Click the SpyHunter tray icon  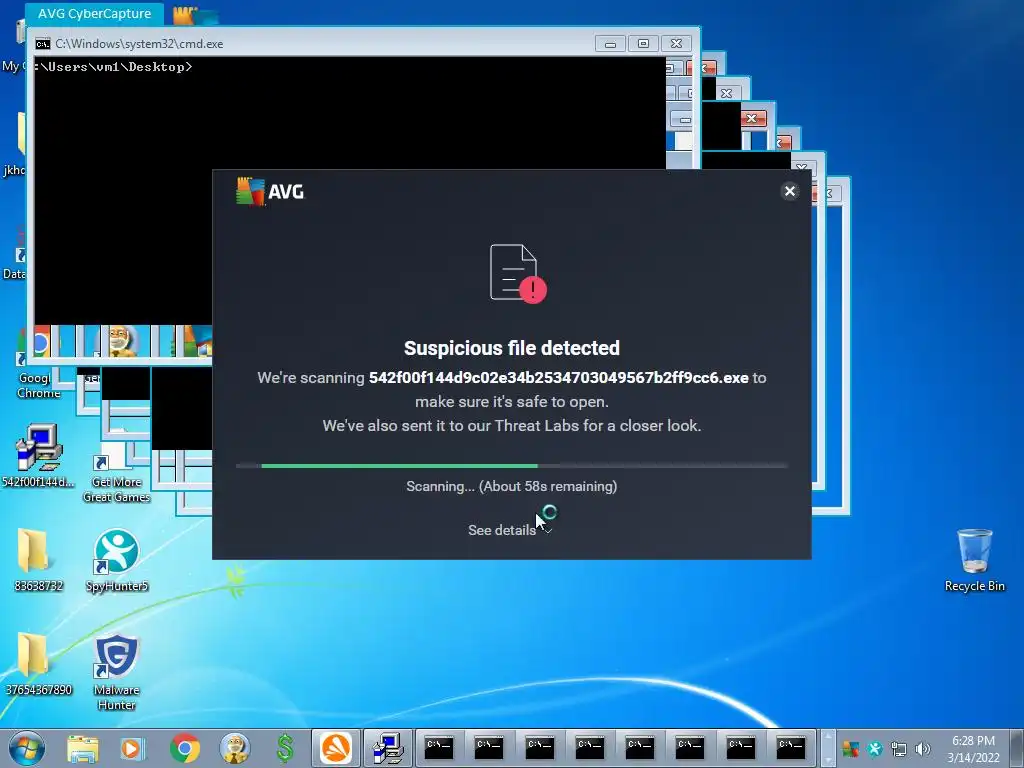(x=875, y=749)
